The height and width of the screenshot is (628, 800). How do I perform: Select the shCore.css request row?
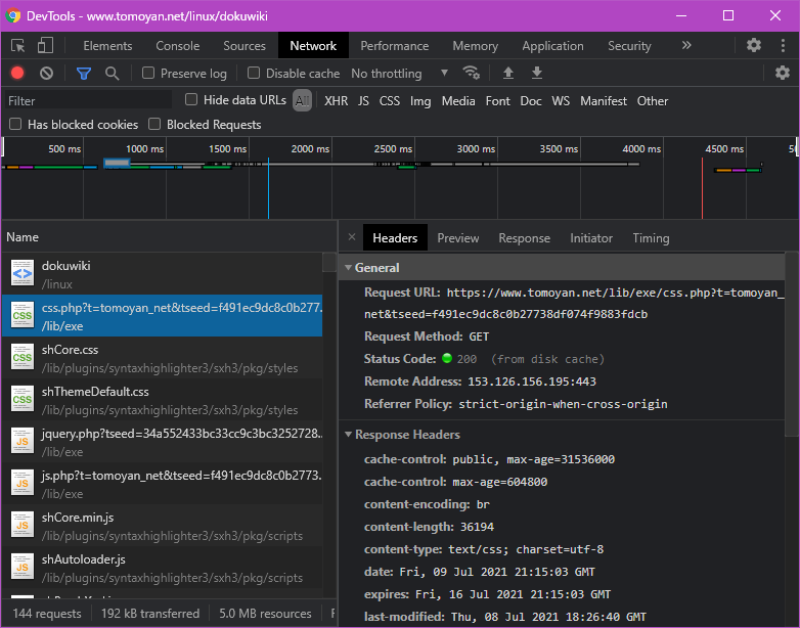(x=162, y=358)
